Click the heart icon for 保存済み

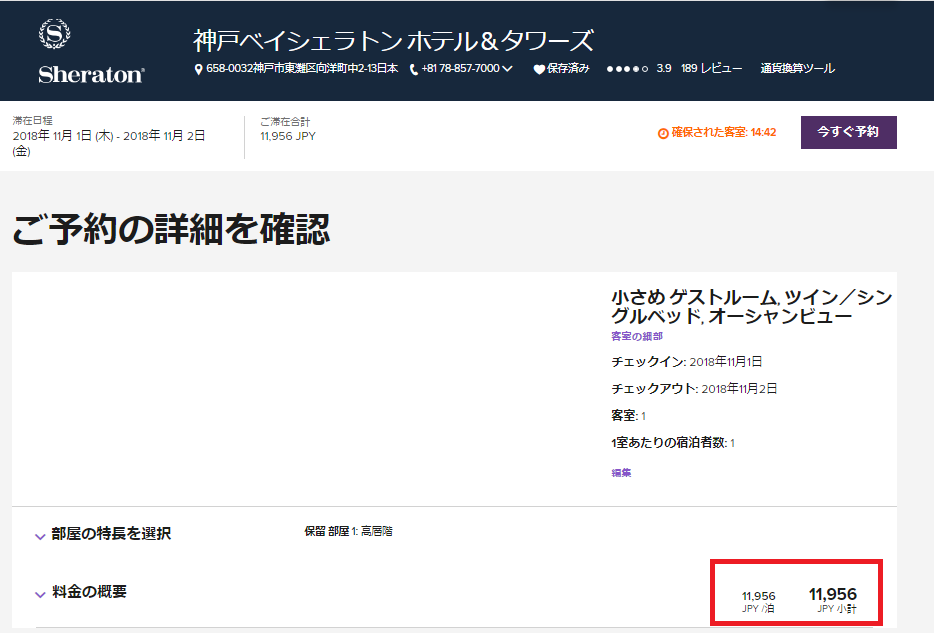pos(539,70)
